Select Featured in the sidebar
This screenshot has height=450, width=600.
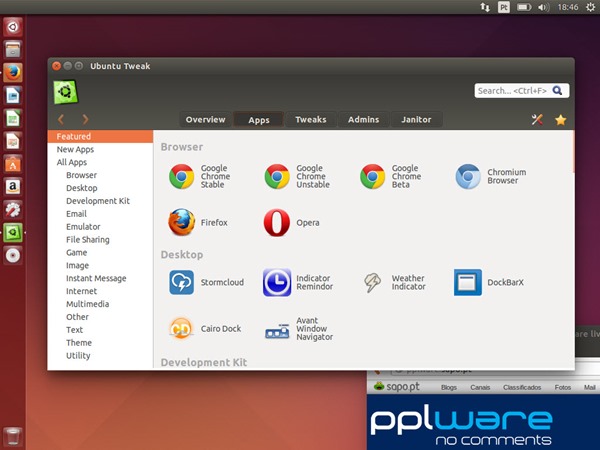pos(100,136)
